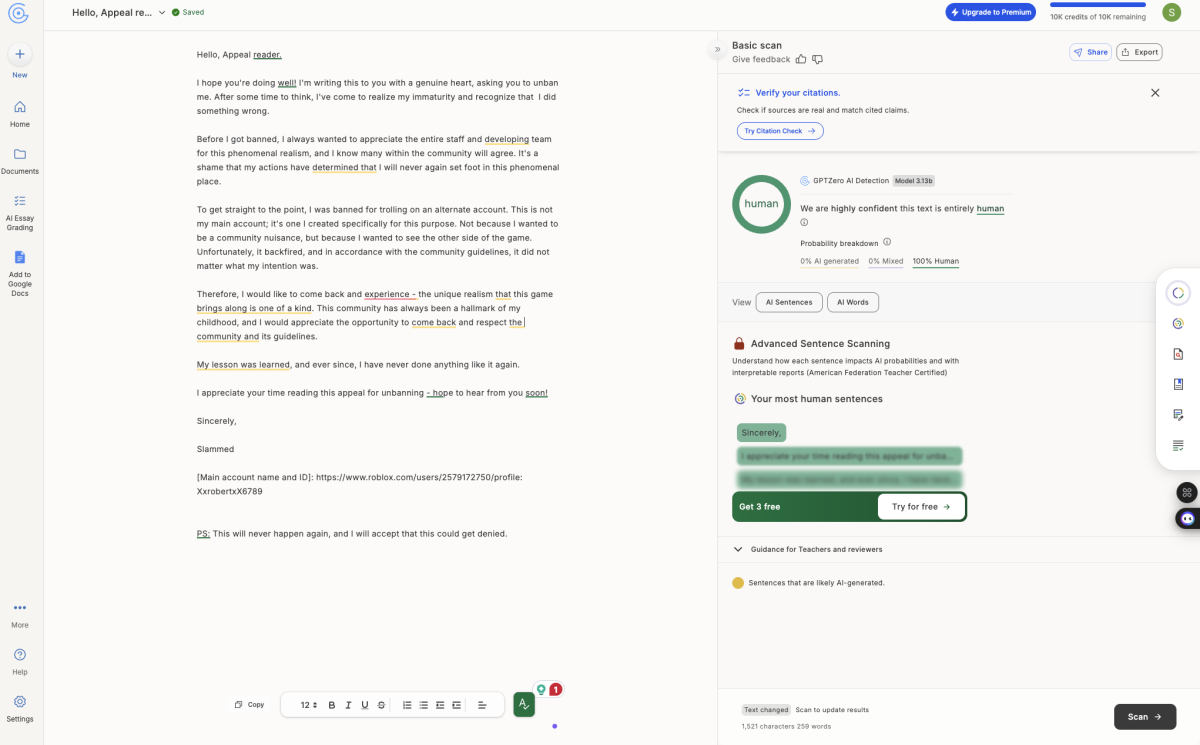Click the thumbs down feedback icon
The height and width of the screenshot is (745, 1200).
(x=817, y=60)
